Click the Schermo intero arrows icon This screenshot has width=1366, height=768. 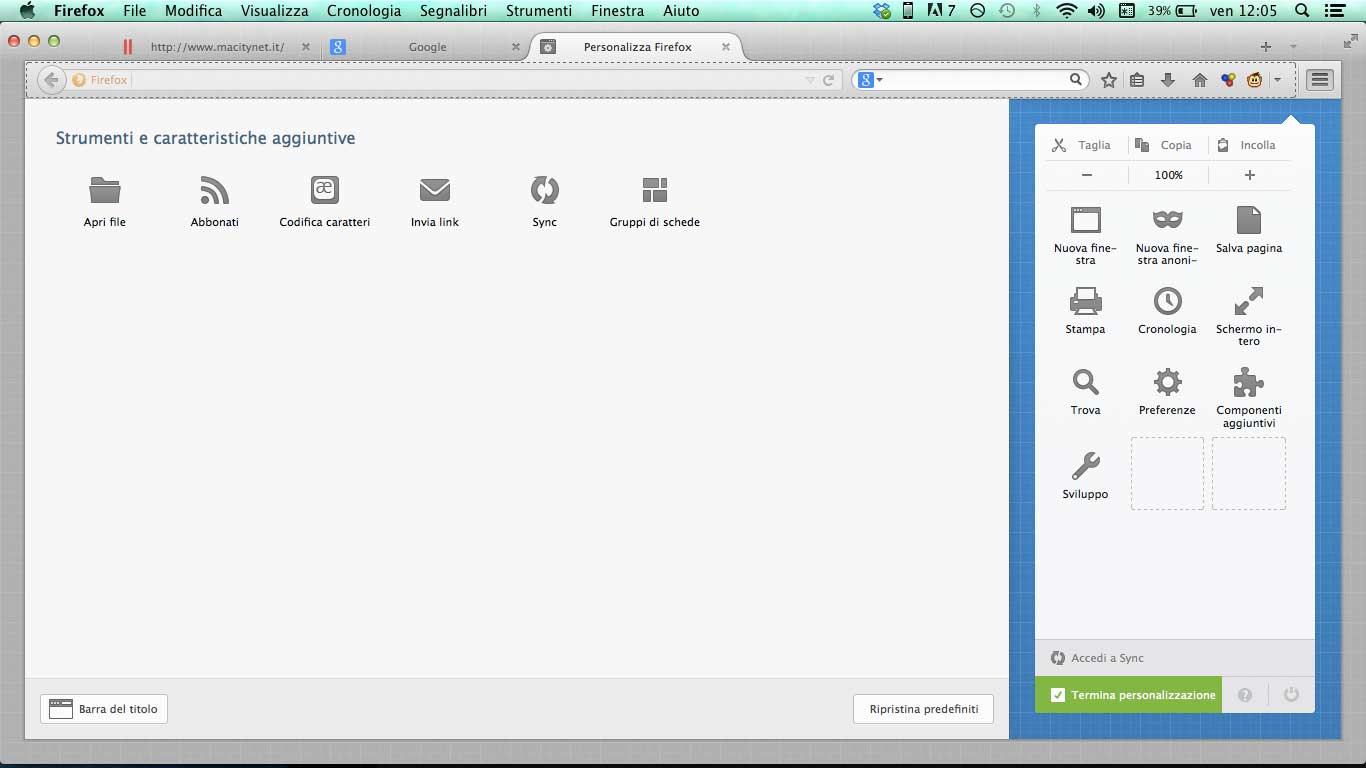[x=1249, y=301]
